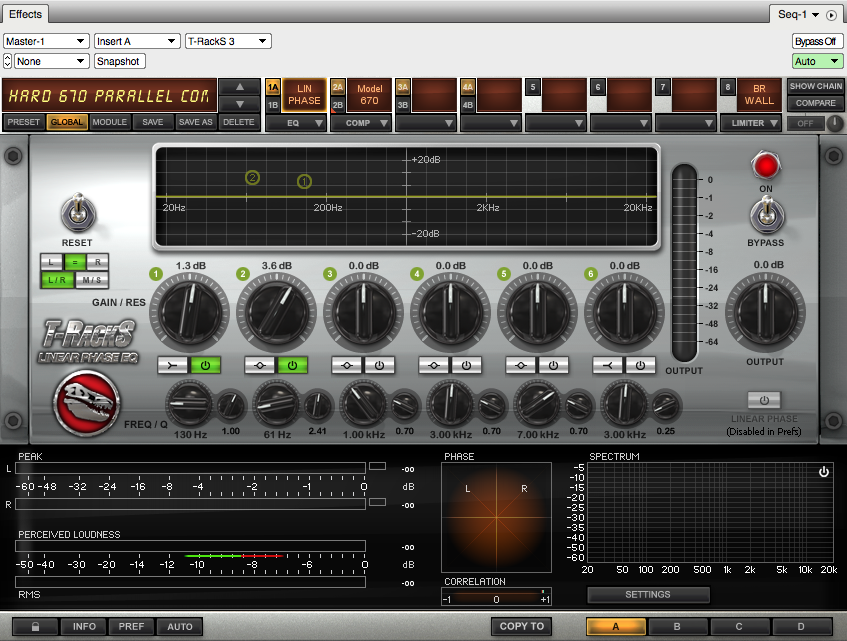The height and width of the screenshot is (641, 847).
Task: Toggle band 1 power button on
Action: (205, 366)
